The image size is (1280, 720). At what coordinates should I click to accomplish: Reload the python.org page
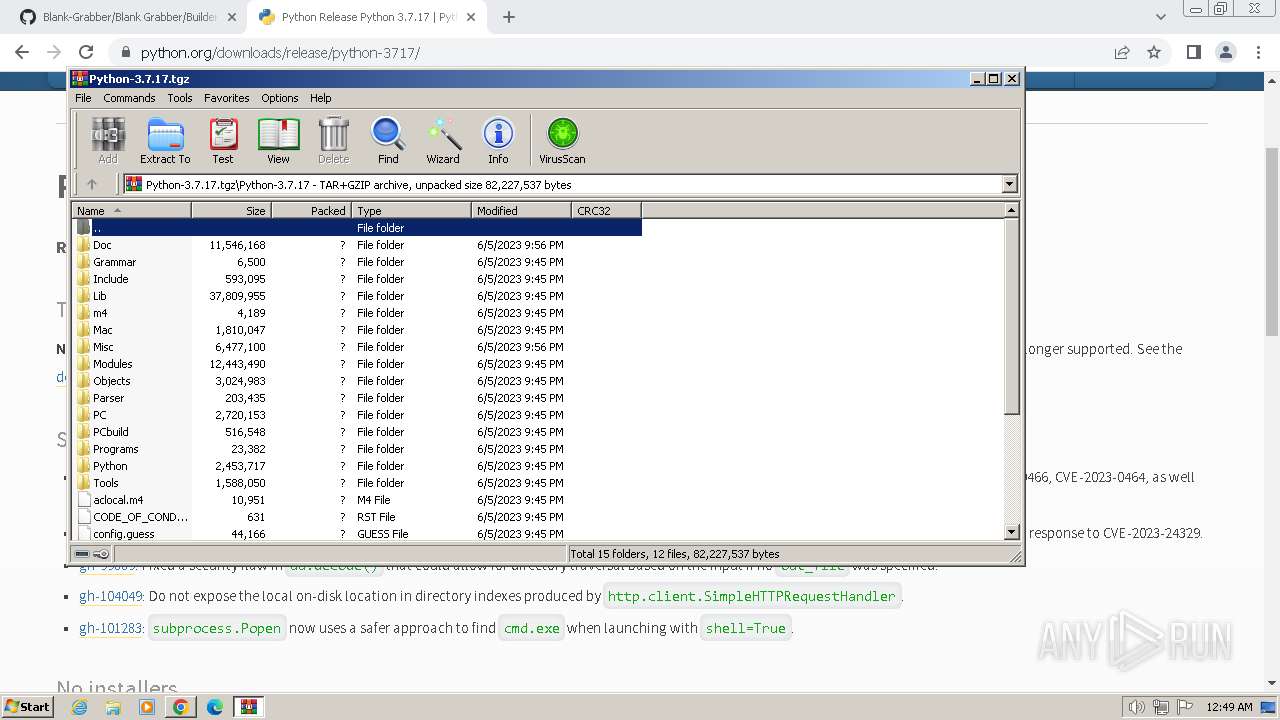[86, 52]
